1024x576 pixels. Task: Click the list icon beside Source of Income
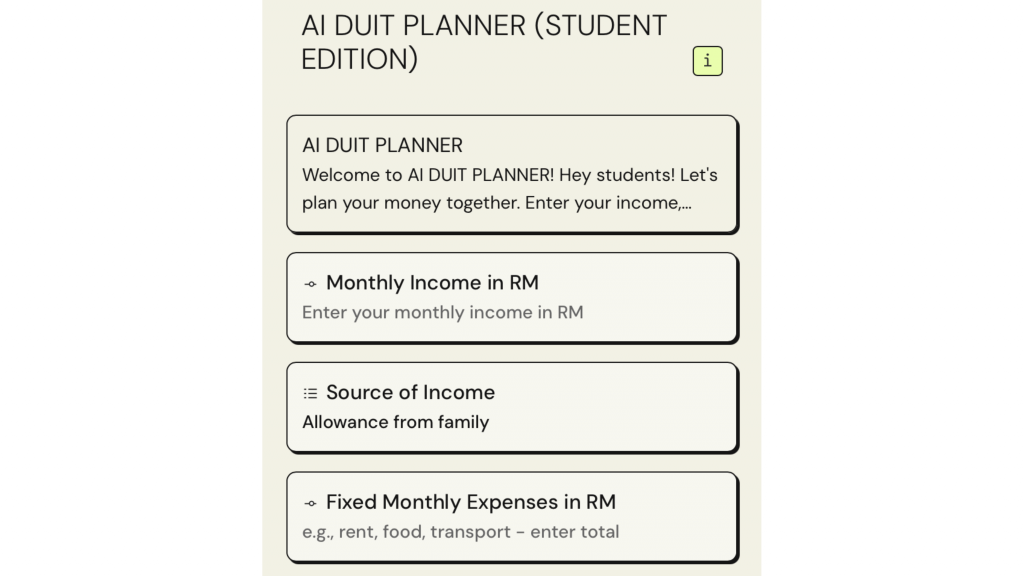[310, 394]
